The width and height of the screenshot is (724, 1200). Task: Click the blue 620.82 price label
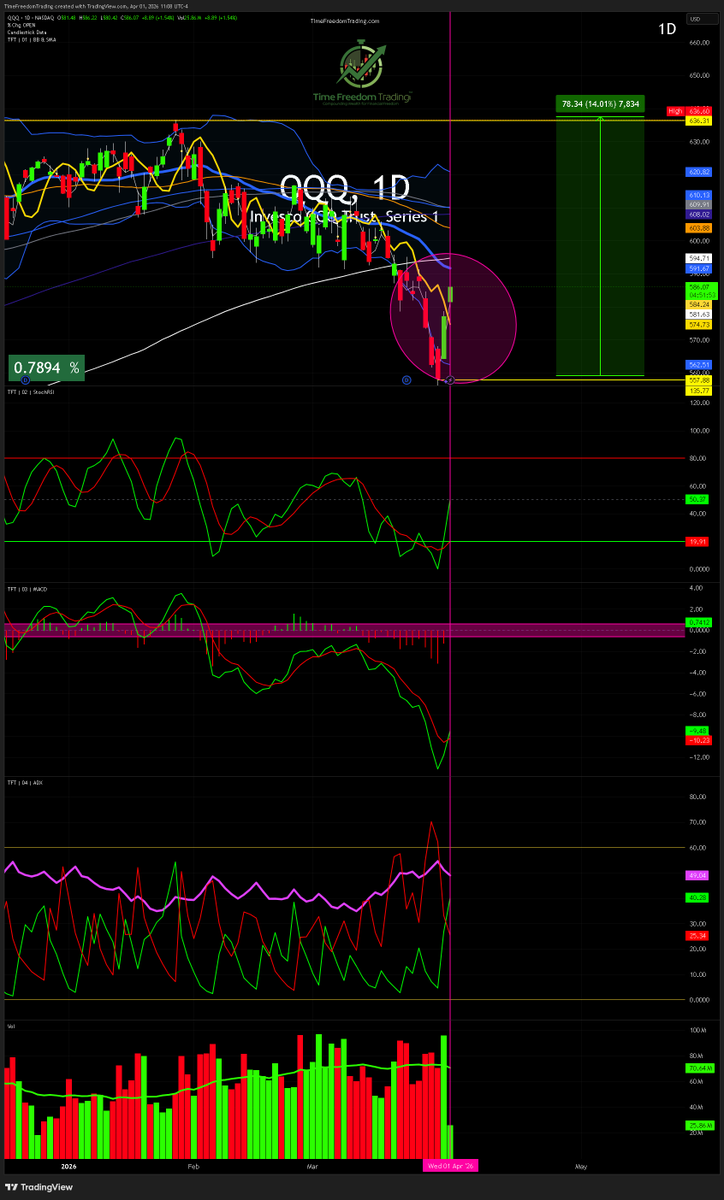pos(698,172)
